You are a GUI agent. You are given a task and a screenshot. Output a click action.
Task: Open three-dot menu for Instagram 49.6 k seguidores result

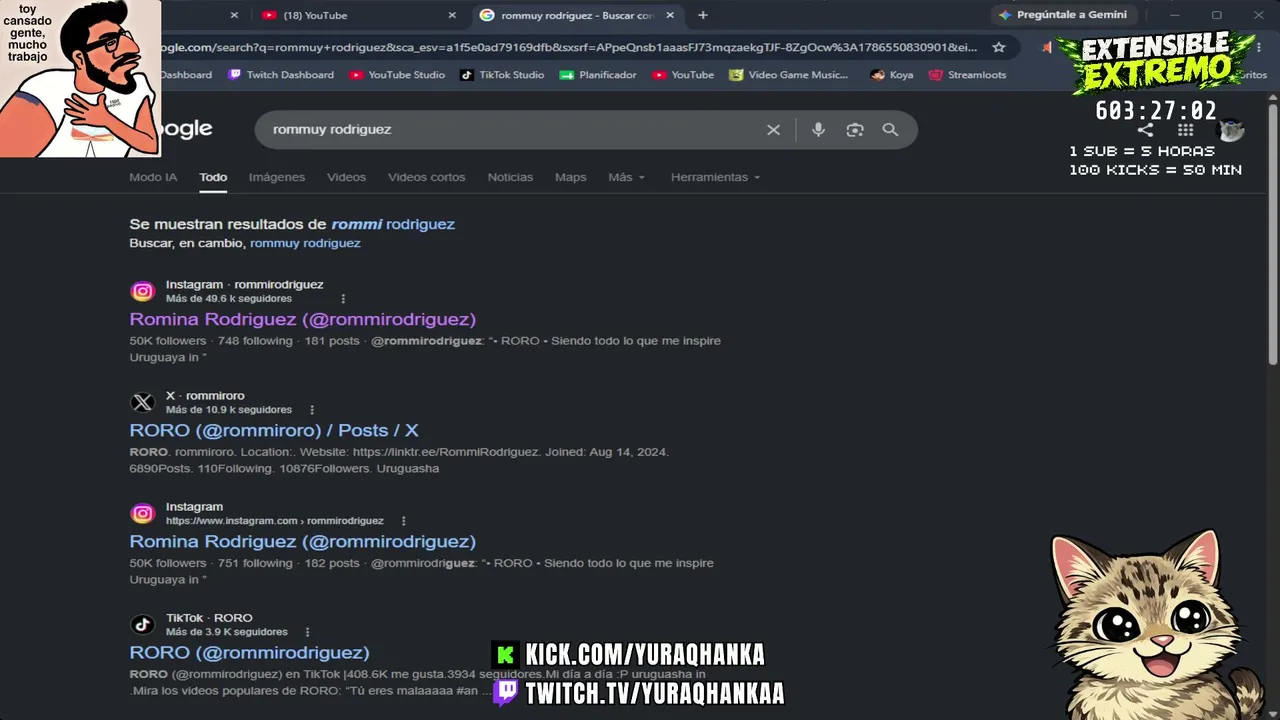[x=343, y=299]
